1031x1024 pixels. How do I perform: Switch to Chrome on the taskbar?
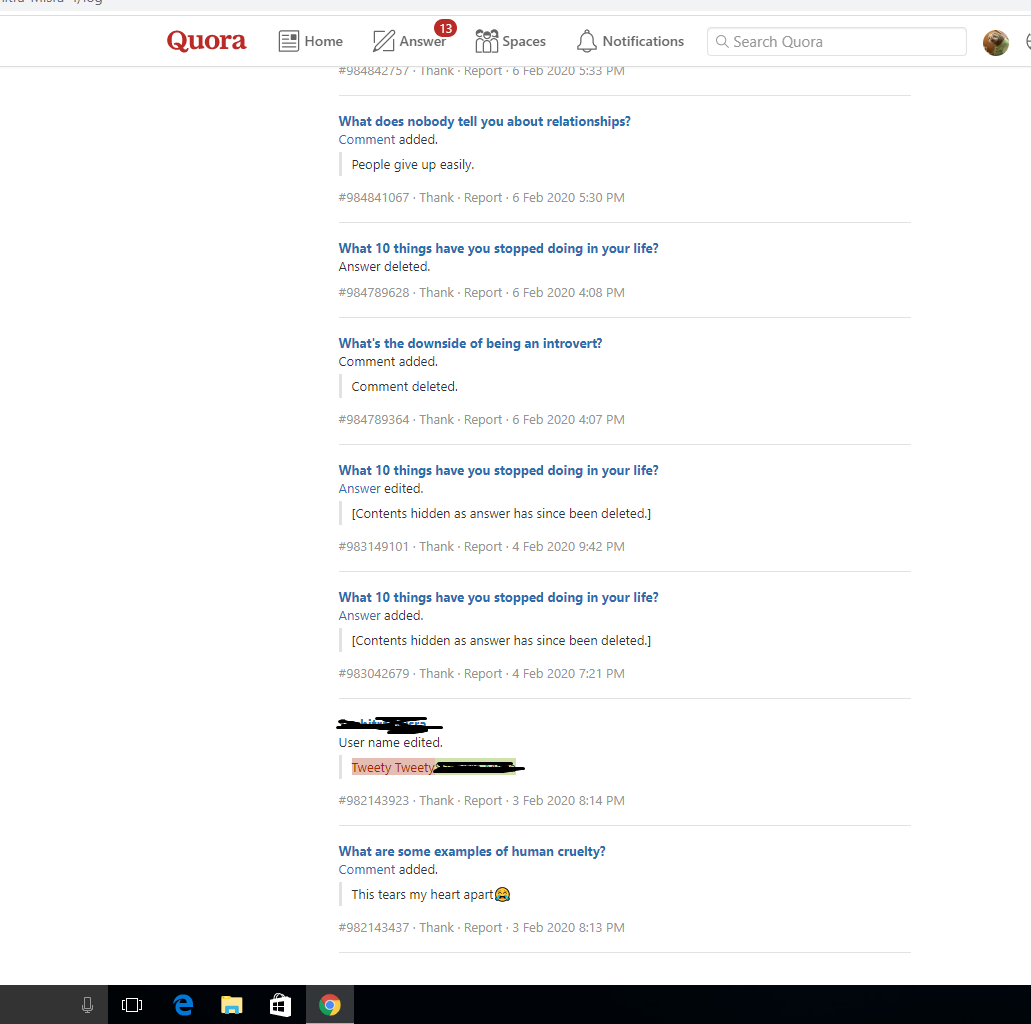(329, 1005)
